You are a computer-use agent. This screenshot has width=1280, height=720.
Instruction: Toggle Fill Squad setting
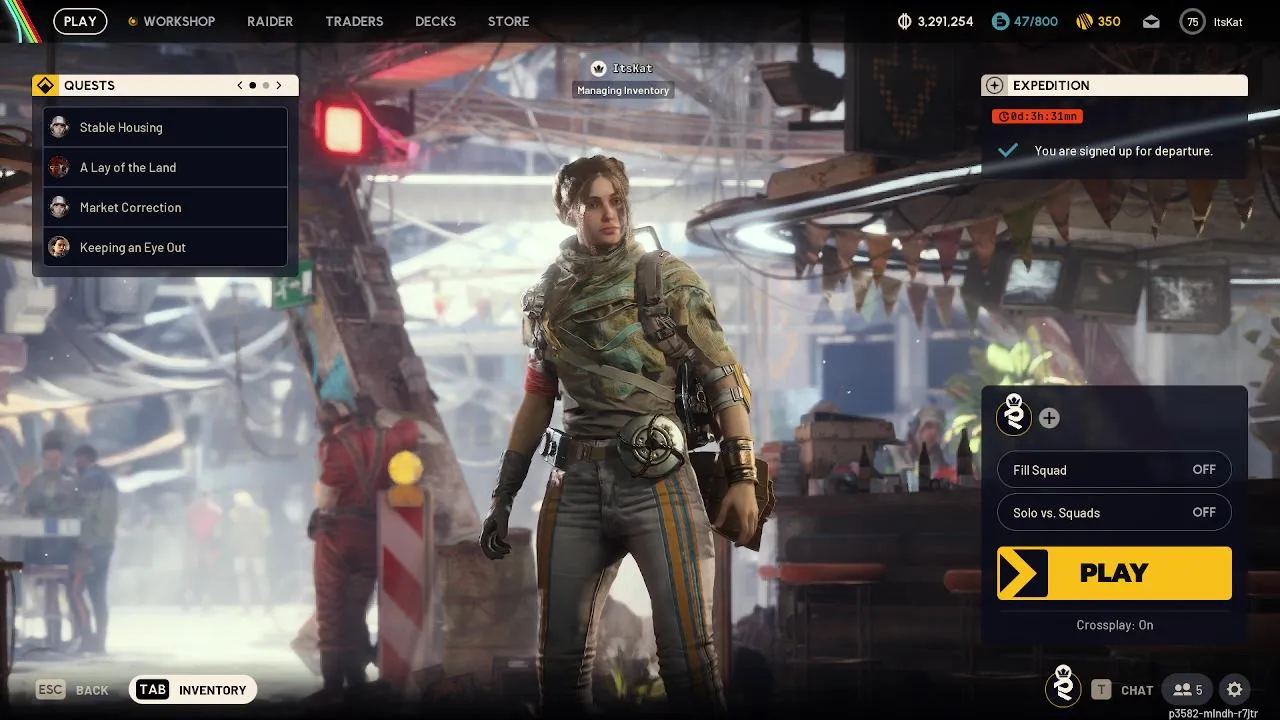point(1114,470)
